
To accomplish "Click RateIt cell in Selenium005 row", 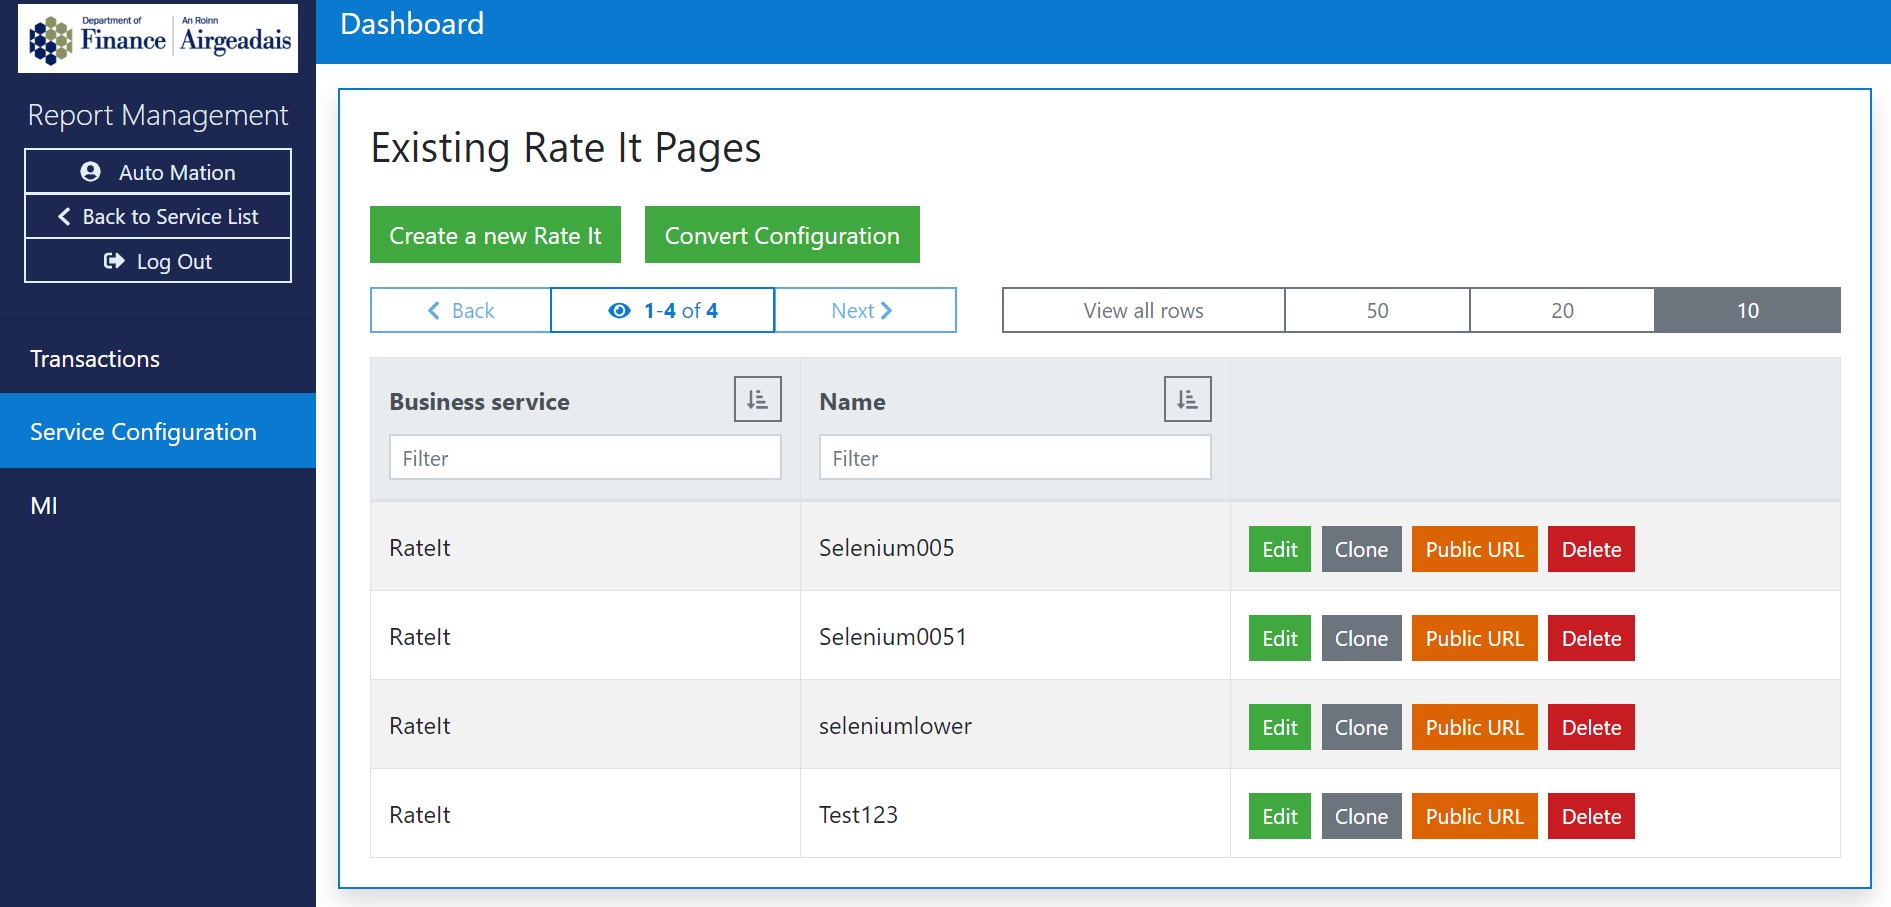I will click(x=585, y=547).
